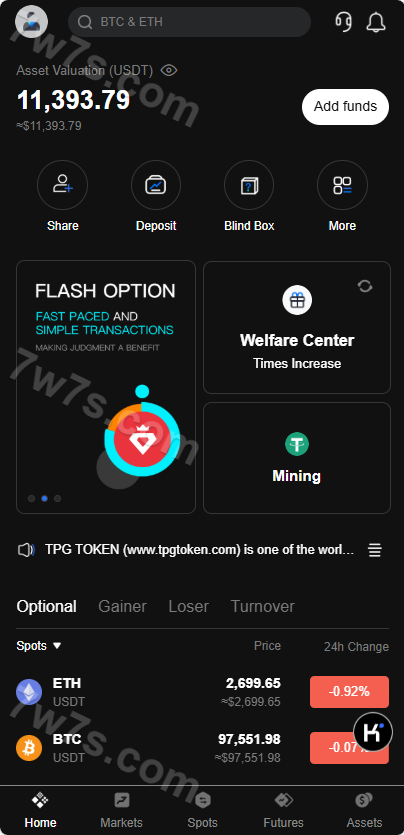Viewport: 404px width, 835px height.
Task: Open the announcement list menu icon
Action: click(375, 550)
